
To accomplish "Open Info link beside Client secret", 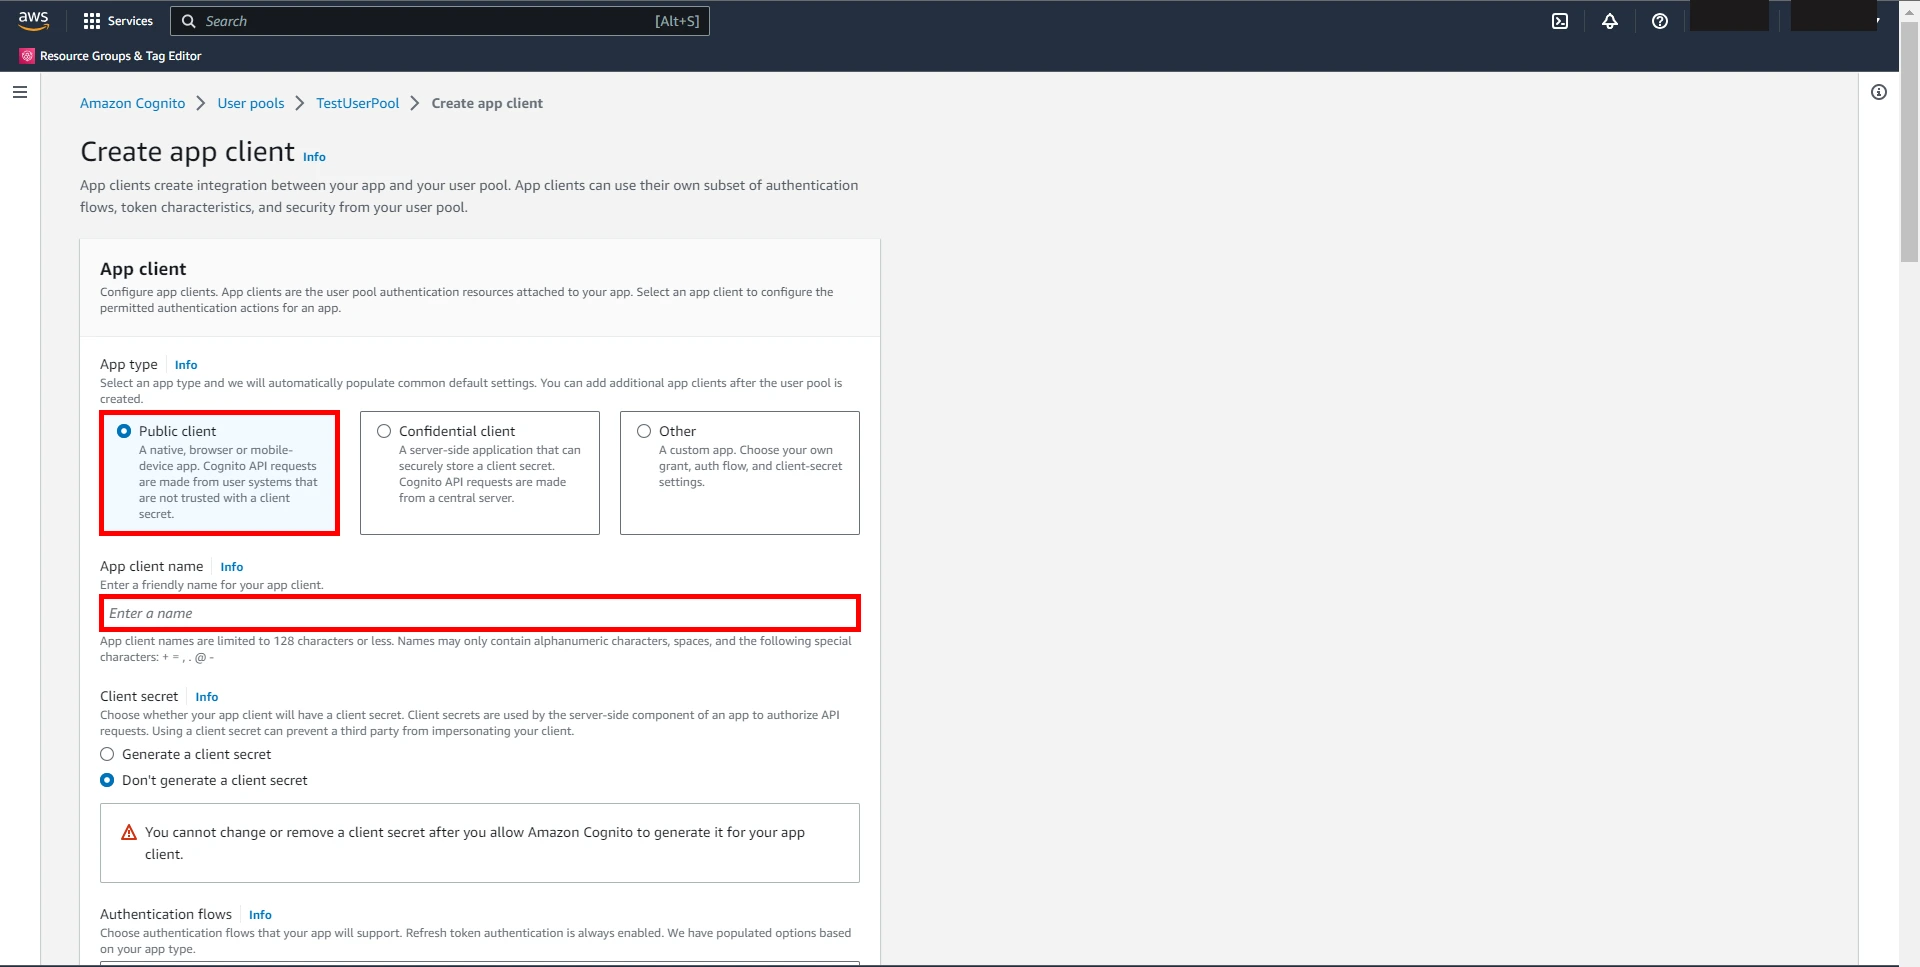I will [206, 697].
